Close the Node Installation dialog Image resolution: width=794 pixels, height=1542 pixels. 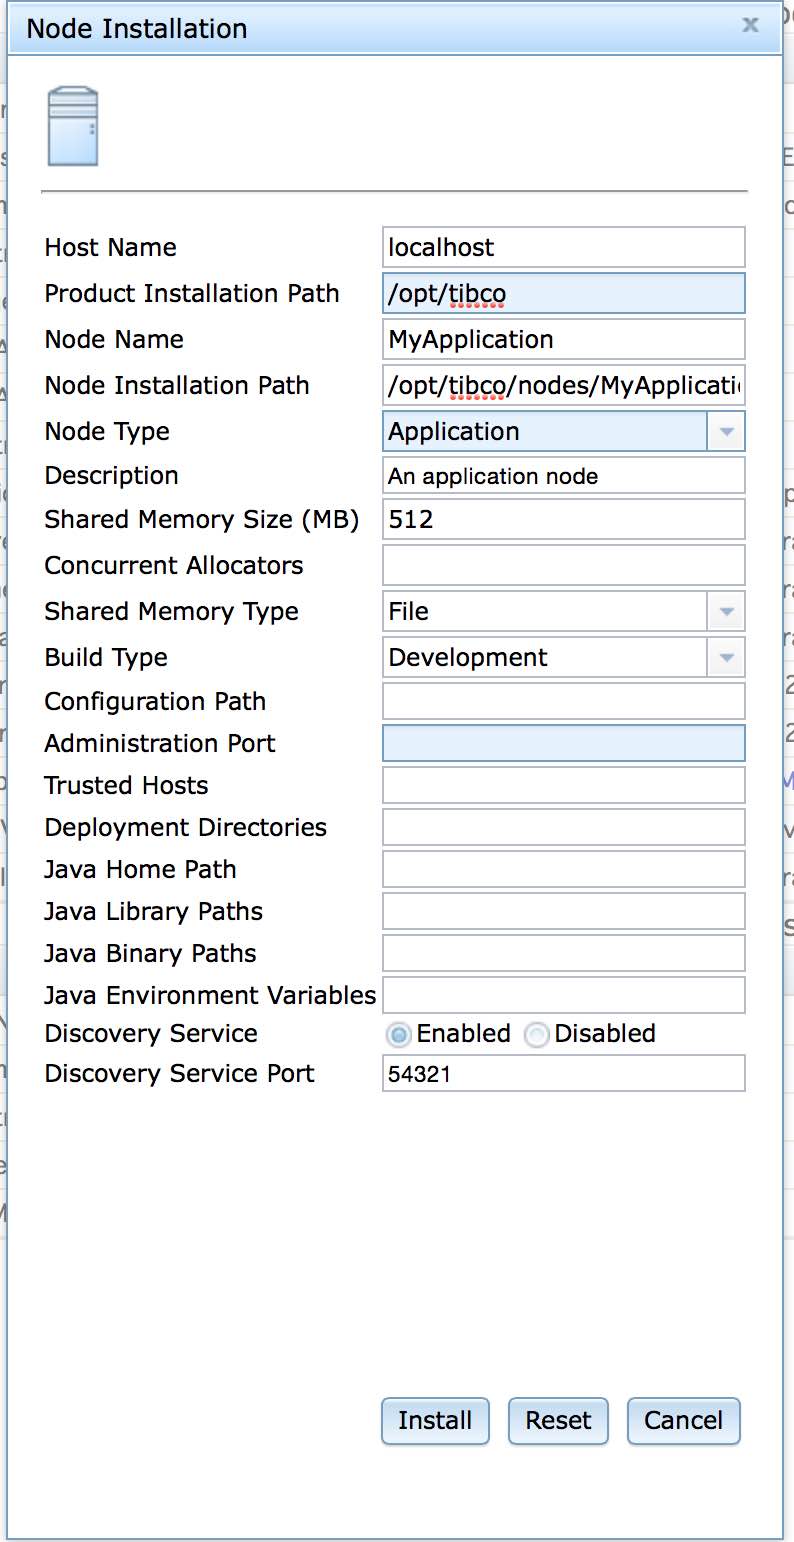pos(750,27)
